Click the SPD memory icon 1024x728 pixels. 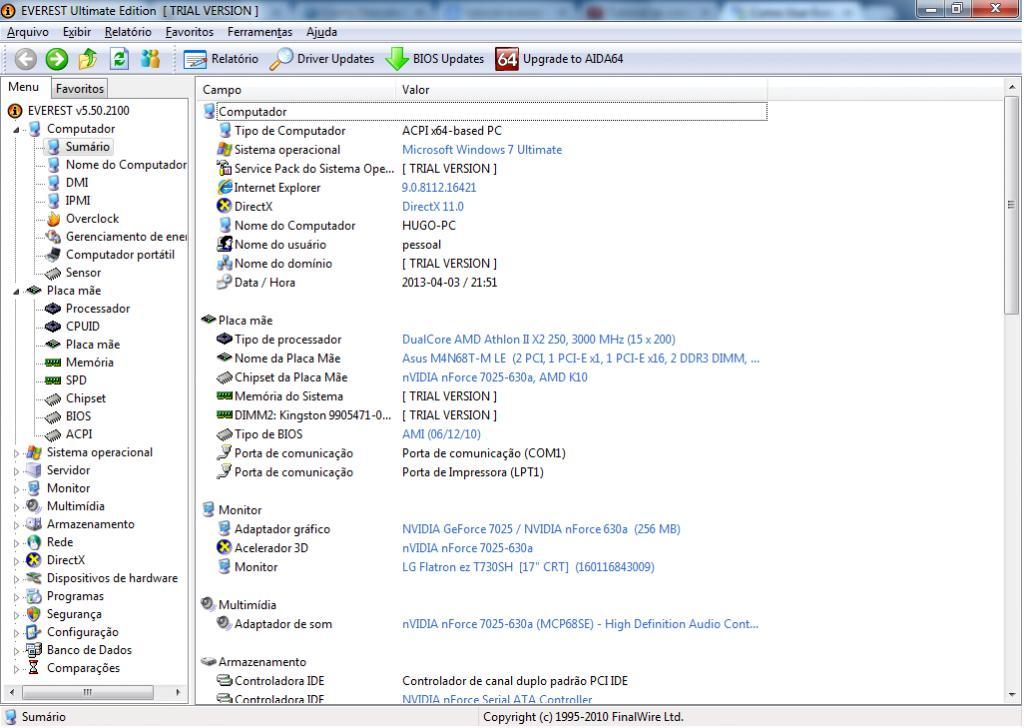coord(54,380)
